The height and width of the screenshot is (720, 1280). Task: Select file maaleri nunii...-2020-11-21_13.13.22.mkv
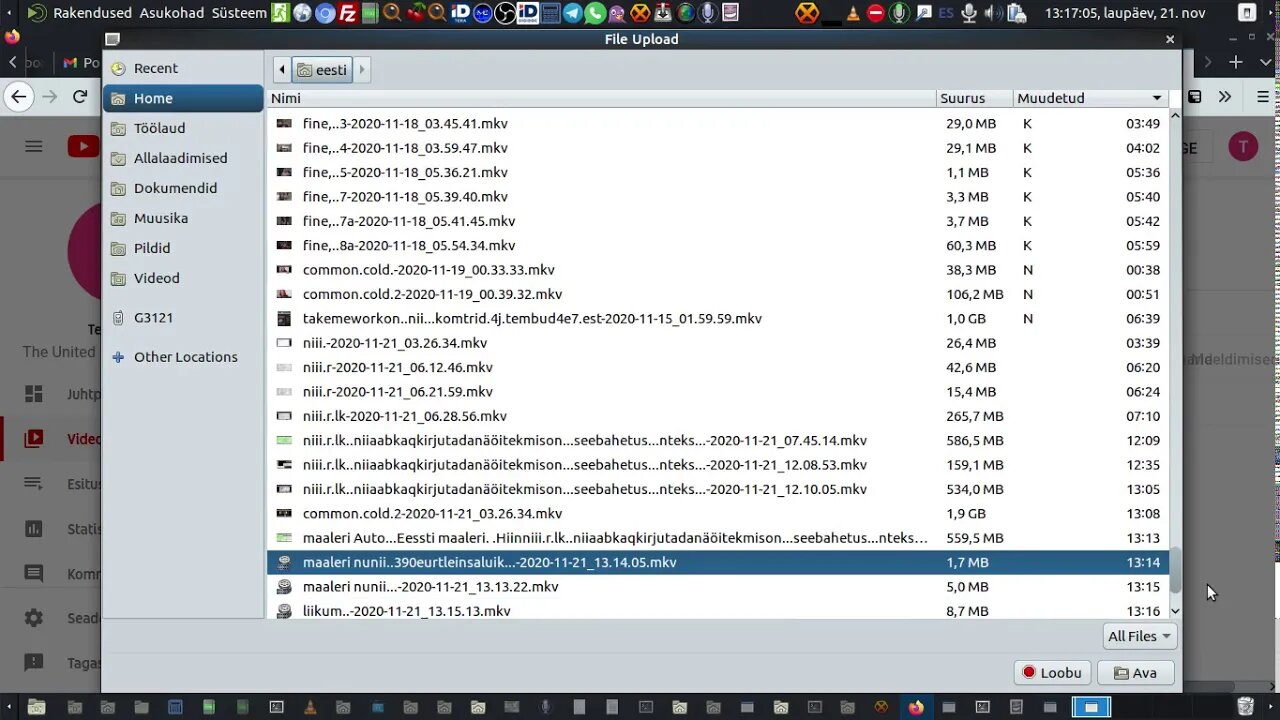pyautogui.click(x=717, y=587)
